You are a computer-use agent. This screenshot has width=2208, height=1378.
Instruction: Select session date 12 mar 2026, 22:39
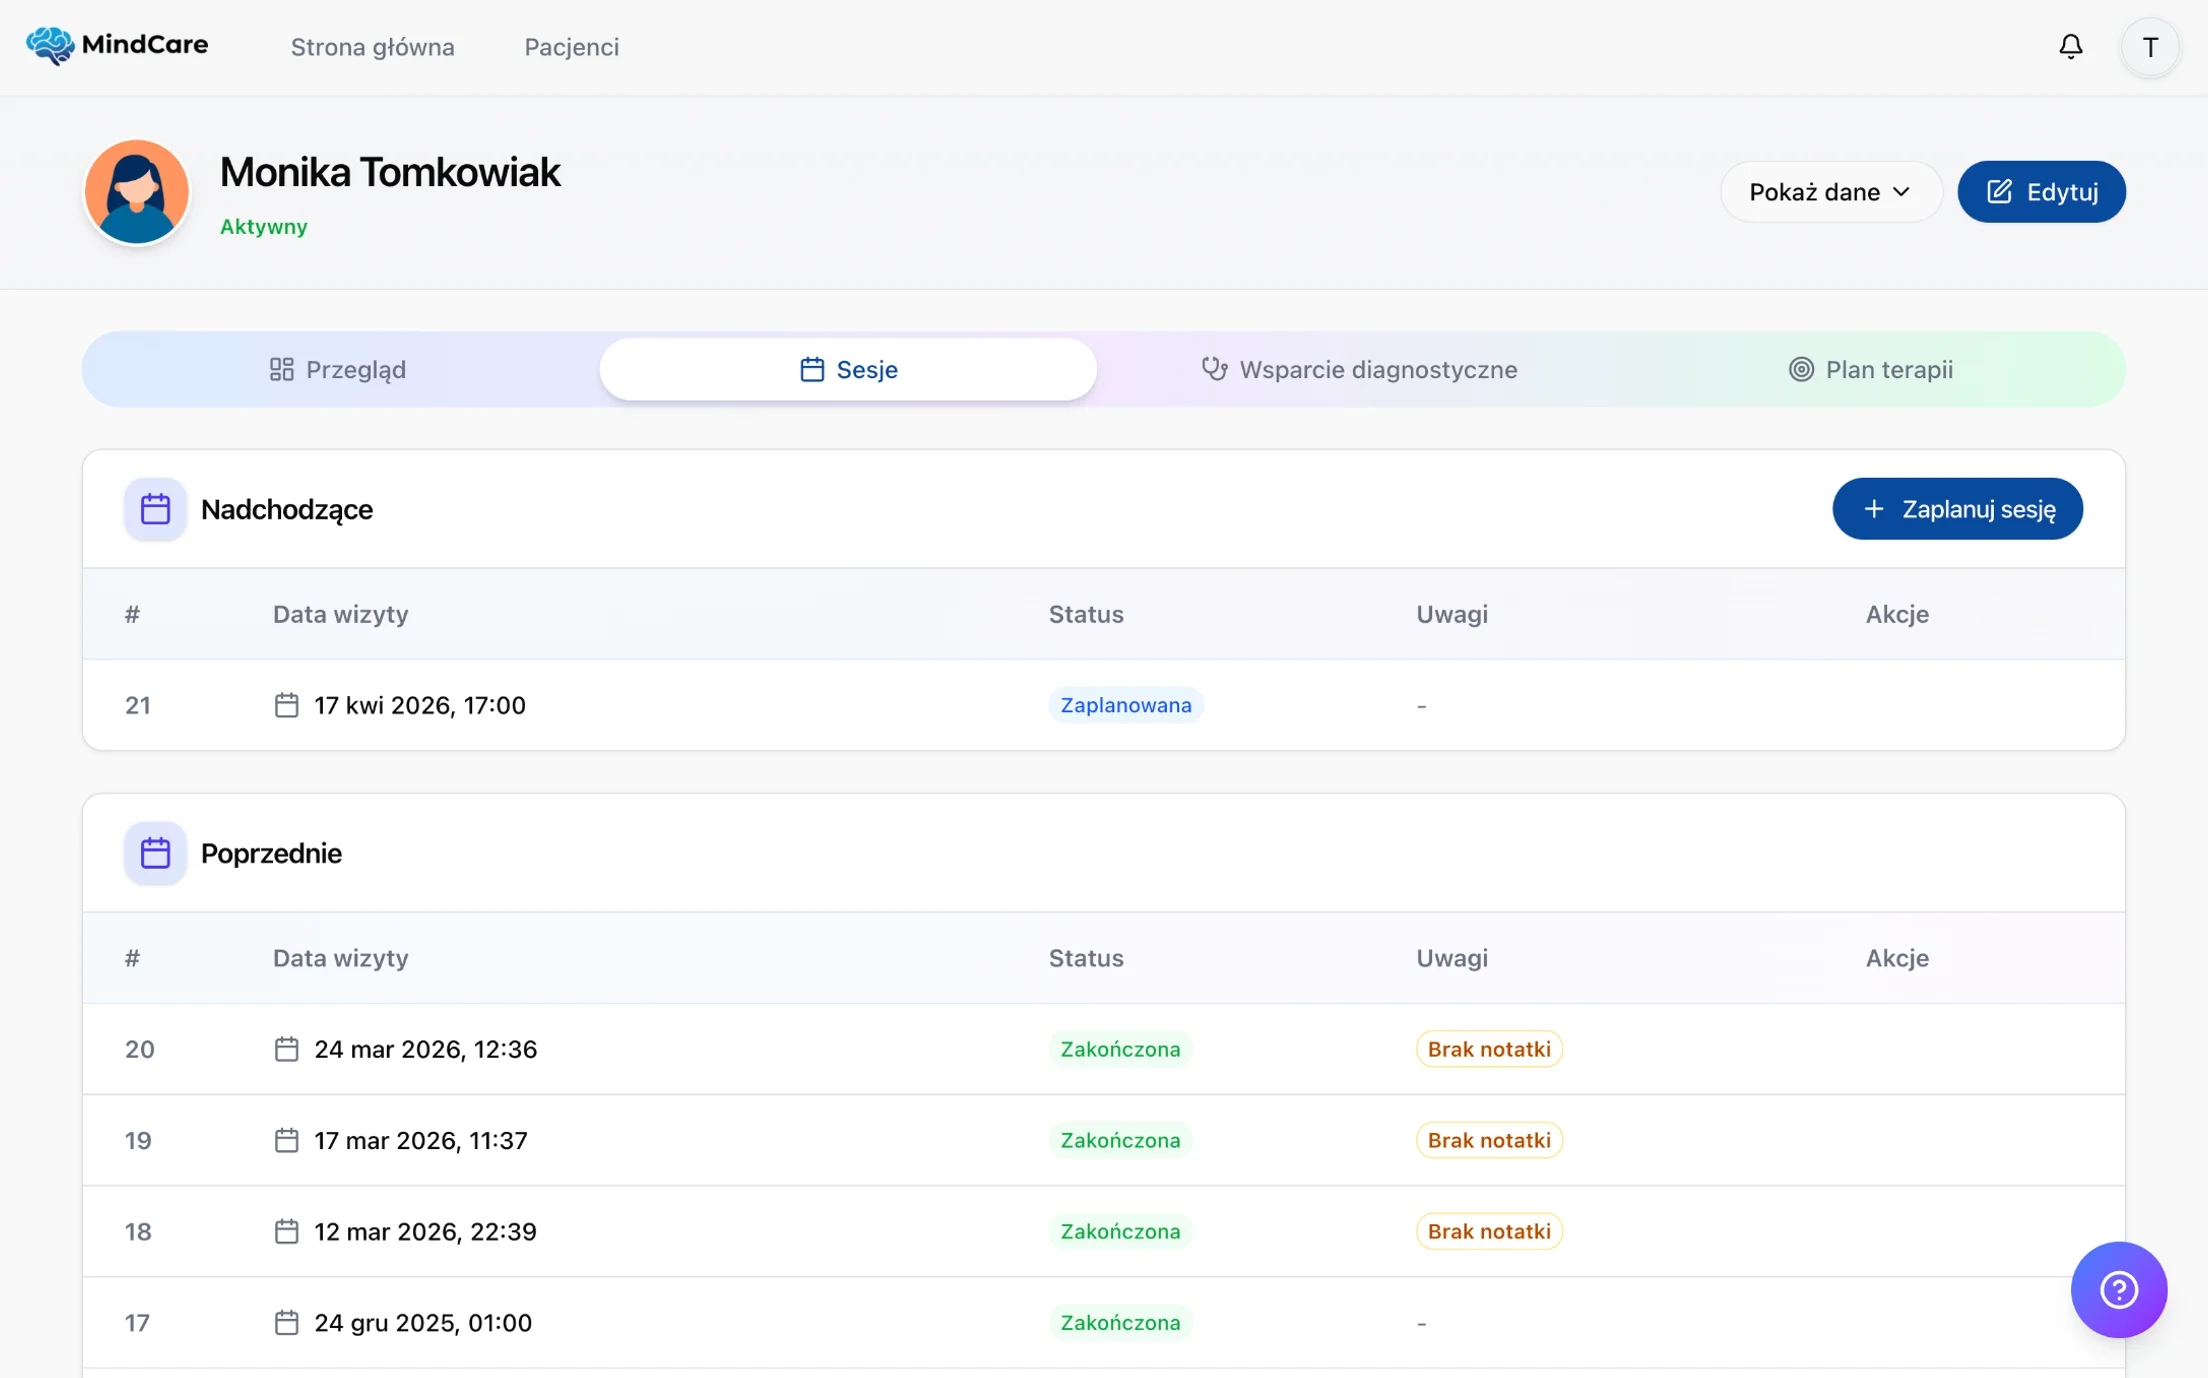click(x=426, y=1231)
